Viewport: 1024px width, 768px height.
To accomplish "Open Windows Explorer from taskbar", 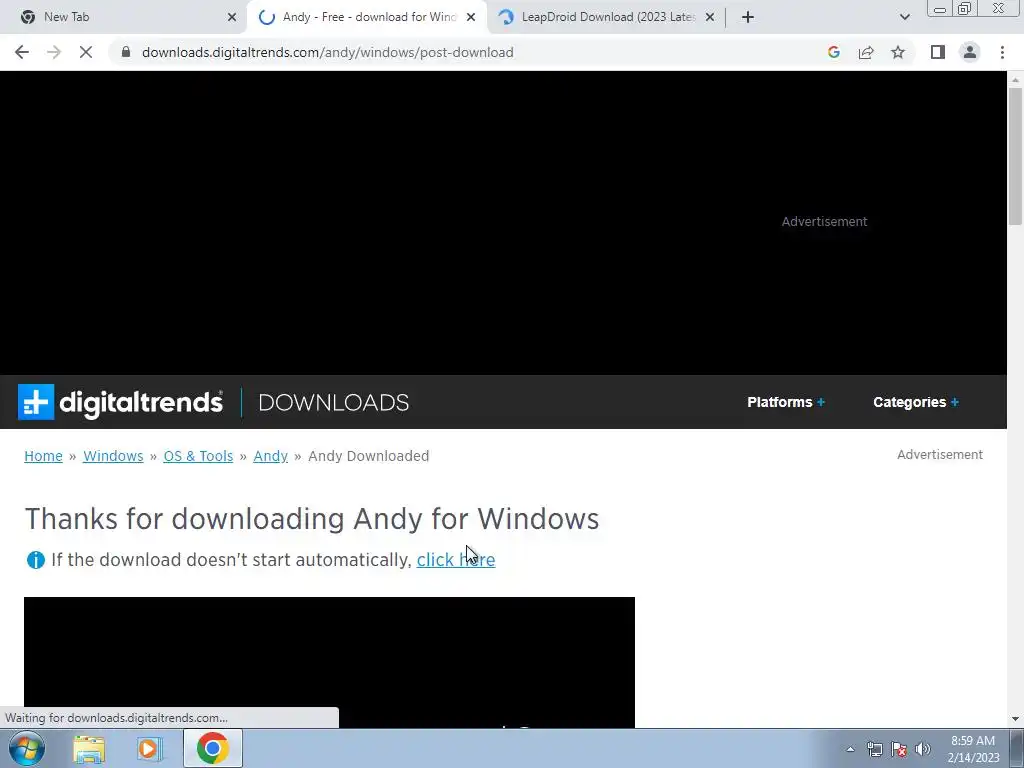I will coord(89,749).
